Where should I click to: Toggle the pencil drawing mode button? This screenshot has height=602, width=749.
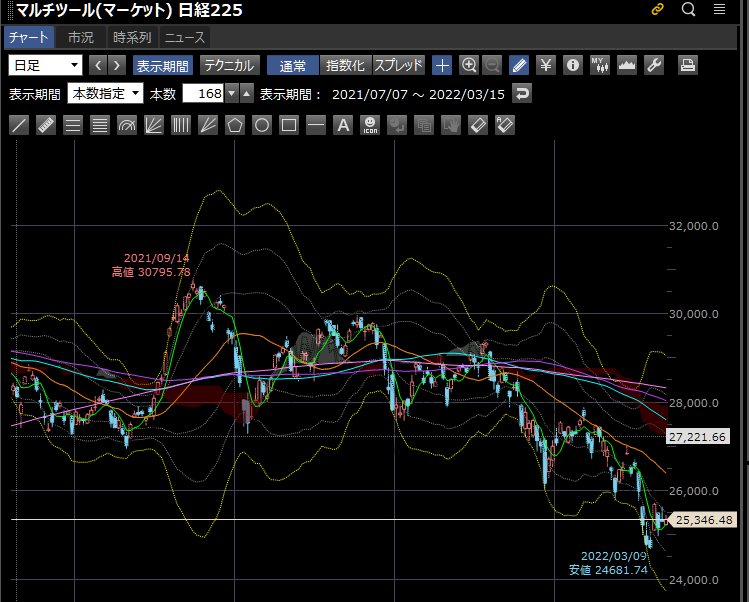(x=518, y=65)
